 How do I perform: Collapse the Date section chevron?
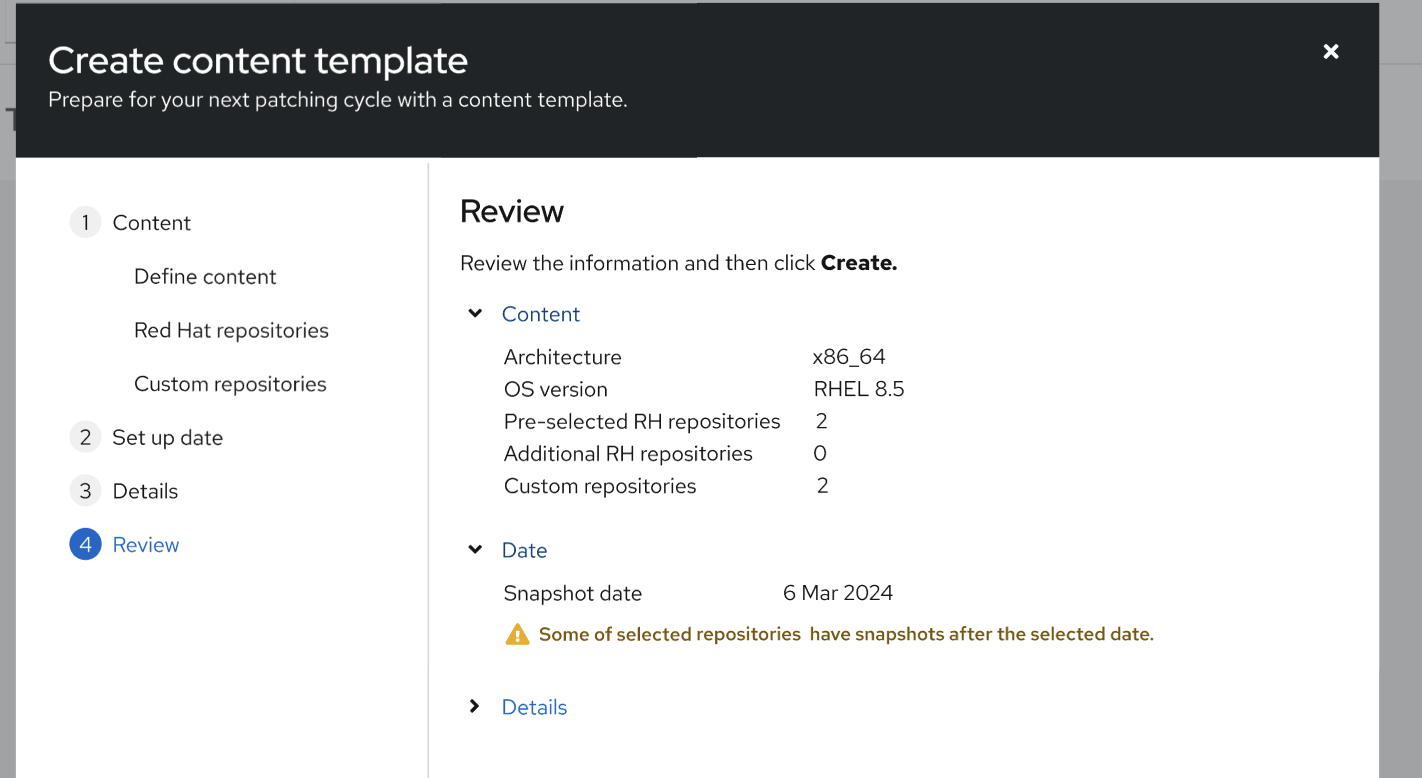475,550
